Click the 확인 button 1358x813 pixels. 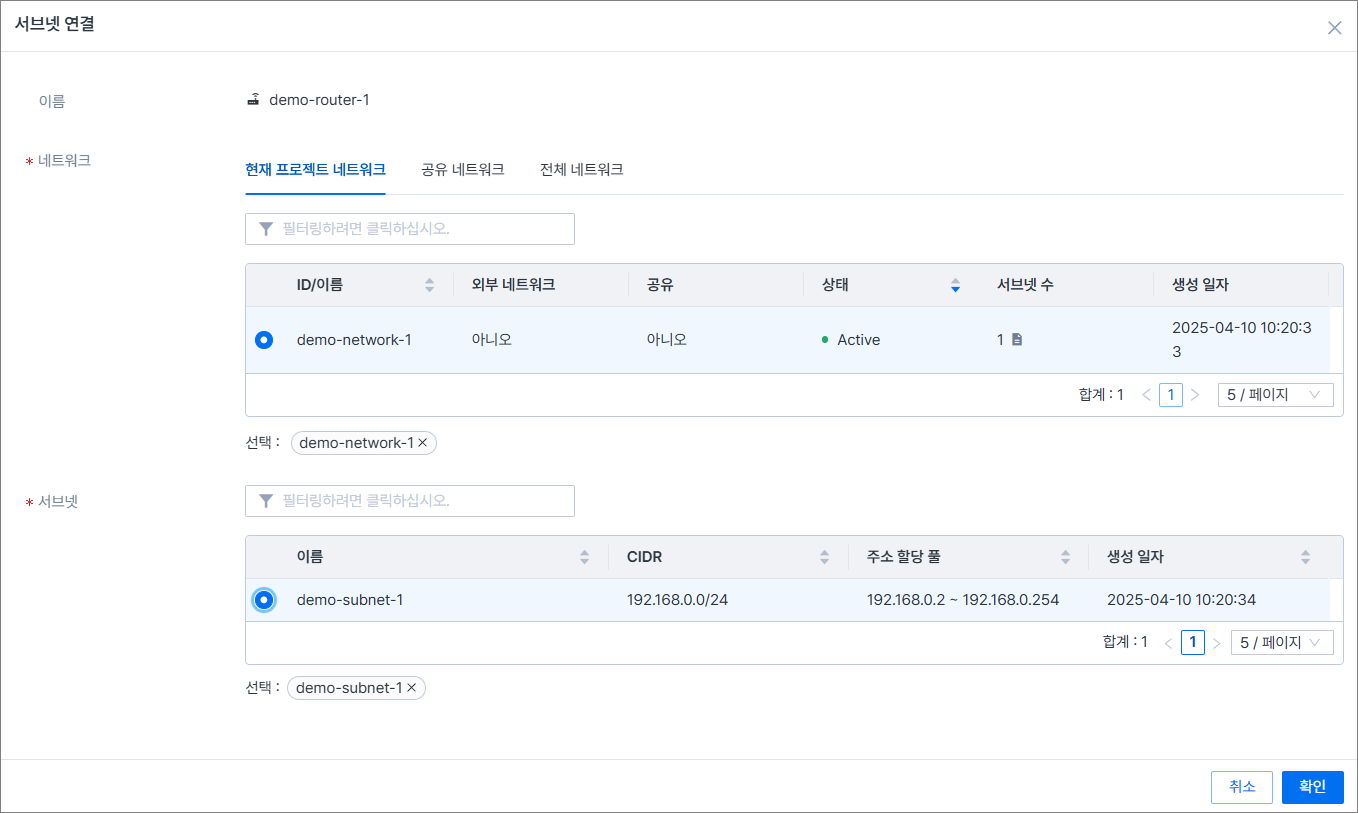tap(1312, 787)
